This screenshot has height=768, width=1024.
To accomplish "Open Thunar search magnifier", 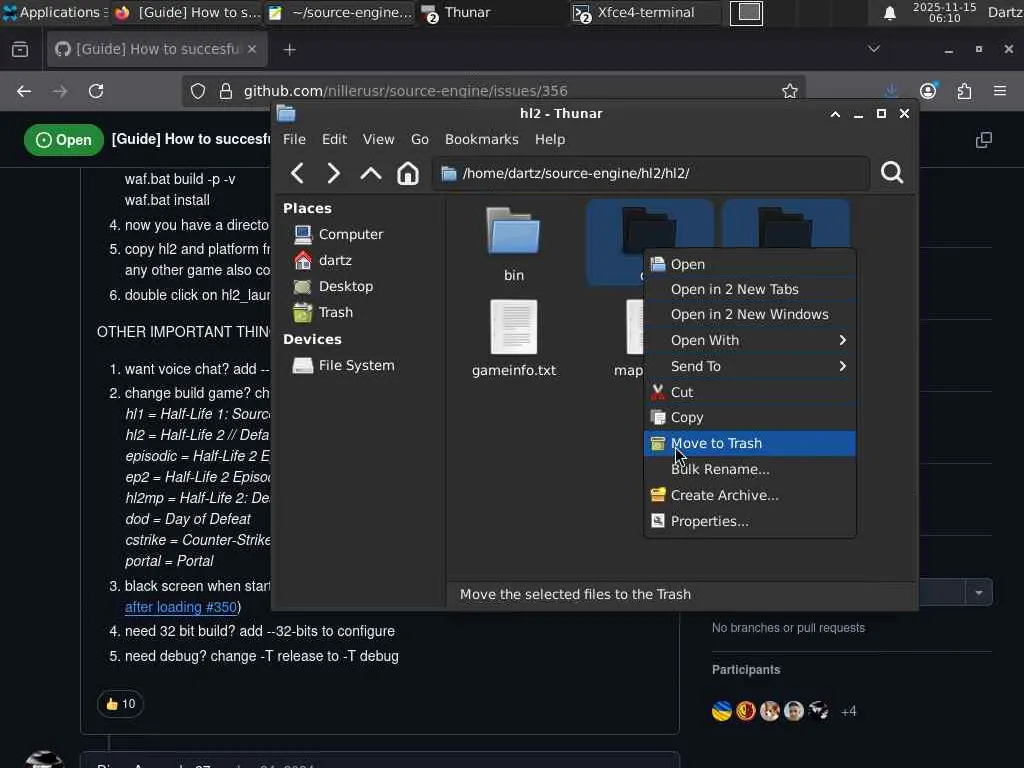I will pos(891,172).
